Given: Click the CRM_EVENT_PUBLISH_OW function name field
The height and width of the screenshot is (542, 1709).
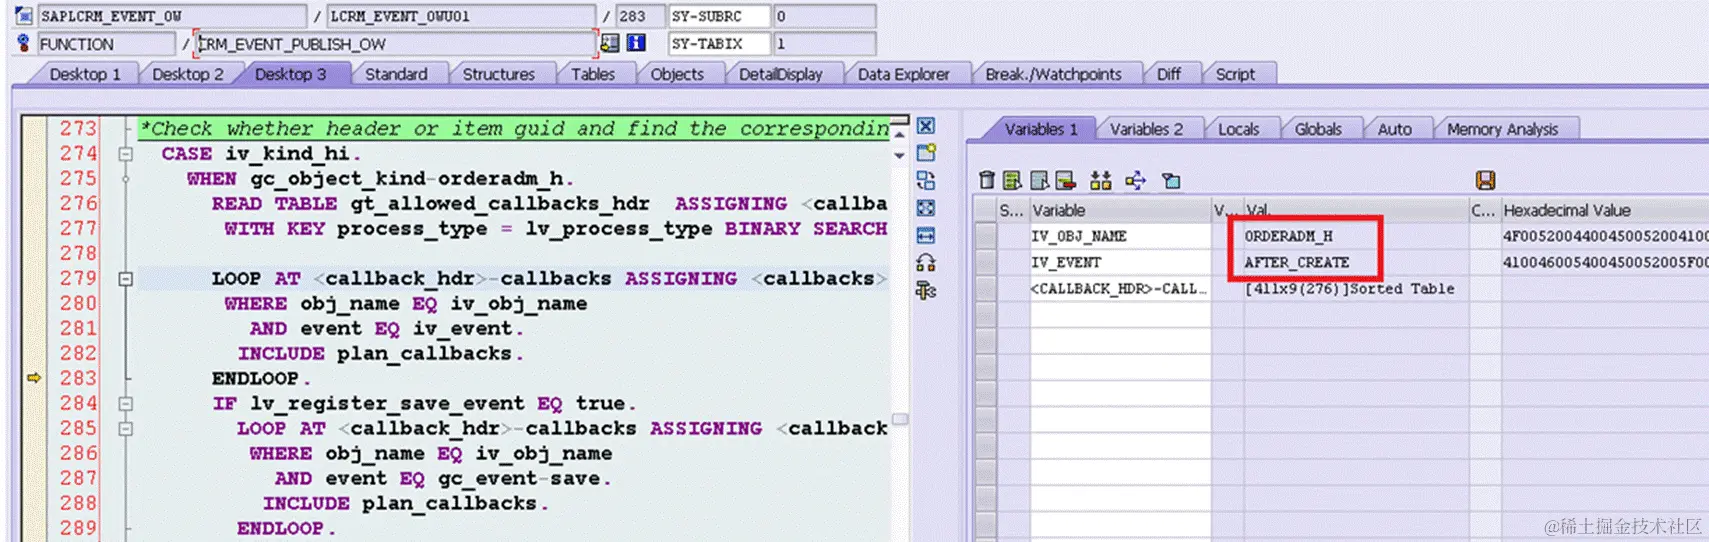Looking at the screenshot, I should click(394, 44).
